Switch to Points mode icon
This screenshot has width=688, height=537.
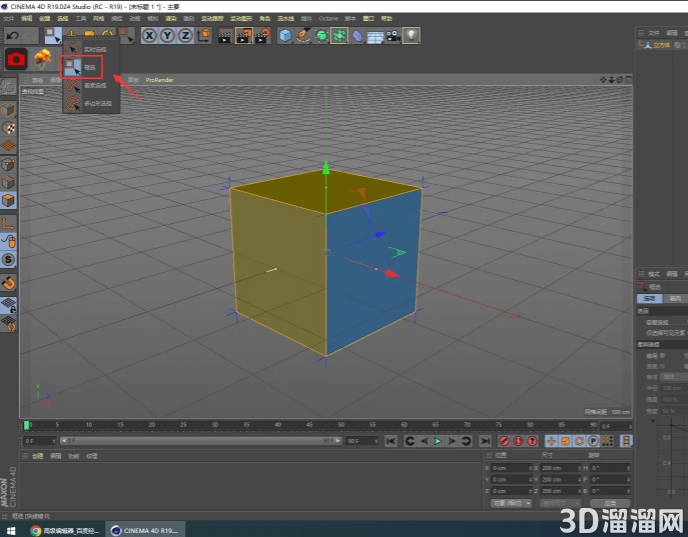[x=8, y=165]
